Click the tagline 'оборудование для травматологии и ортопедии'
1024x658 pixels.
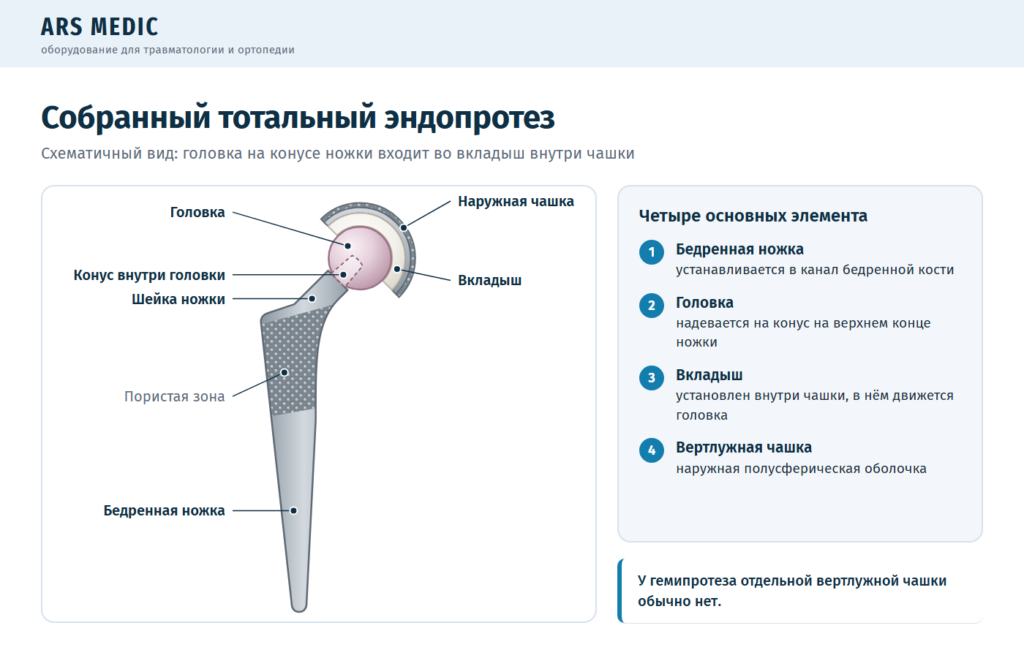point(167,50)
